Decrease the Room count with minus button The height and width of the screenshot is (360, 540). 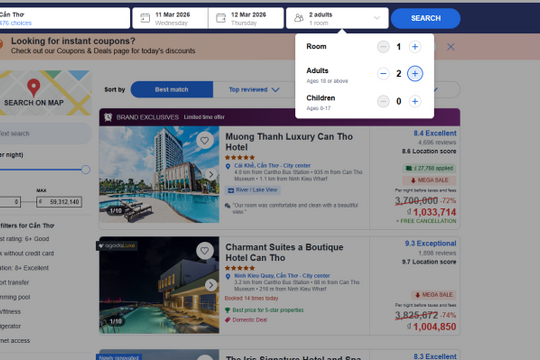(x=383, y=47)
